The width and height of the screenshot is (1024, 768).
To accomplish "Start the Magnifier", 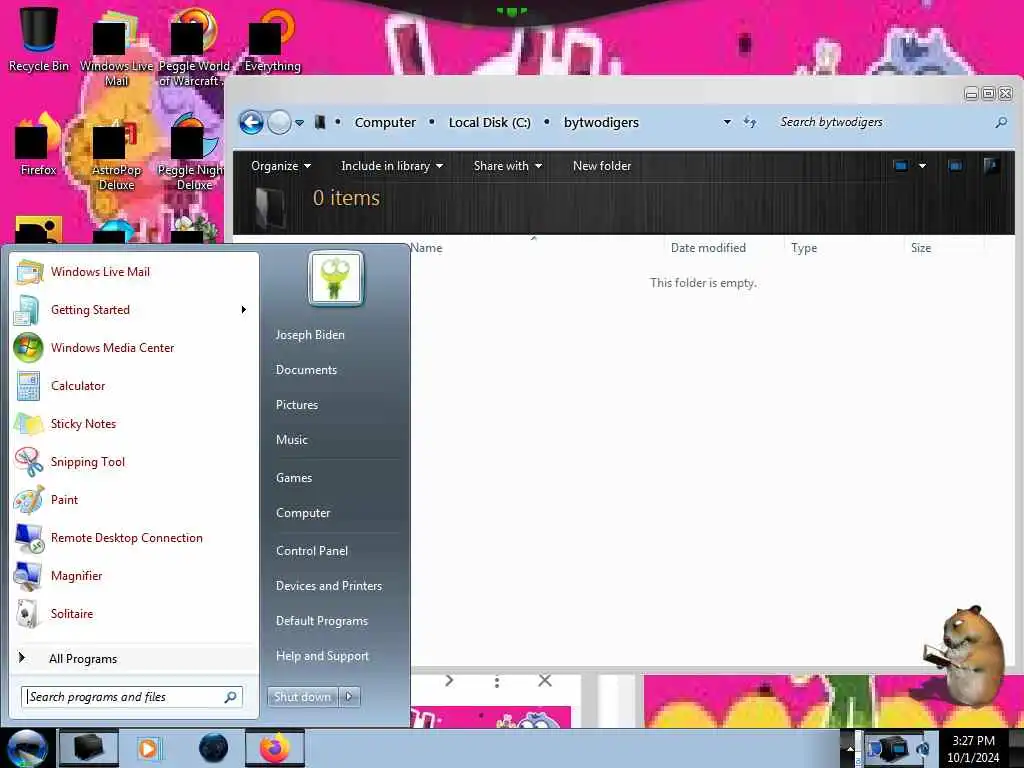I will point(134,575).
